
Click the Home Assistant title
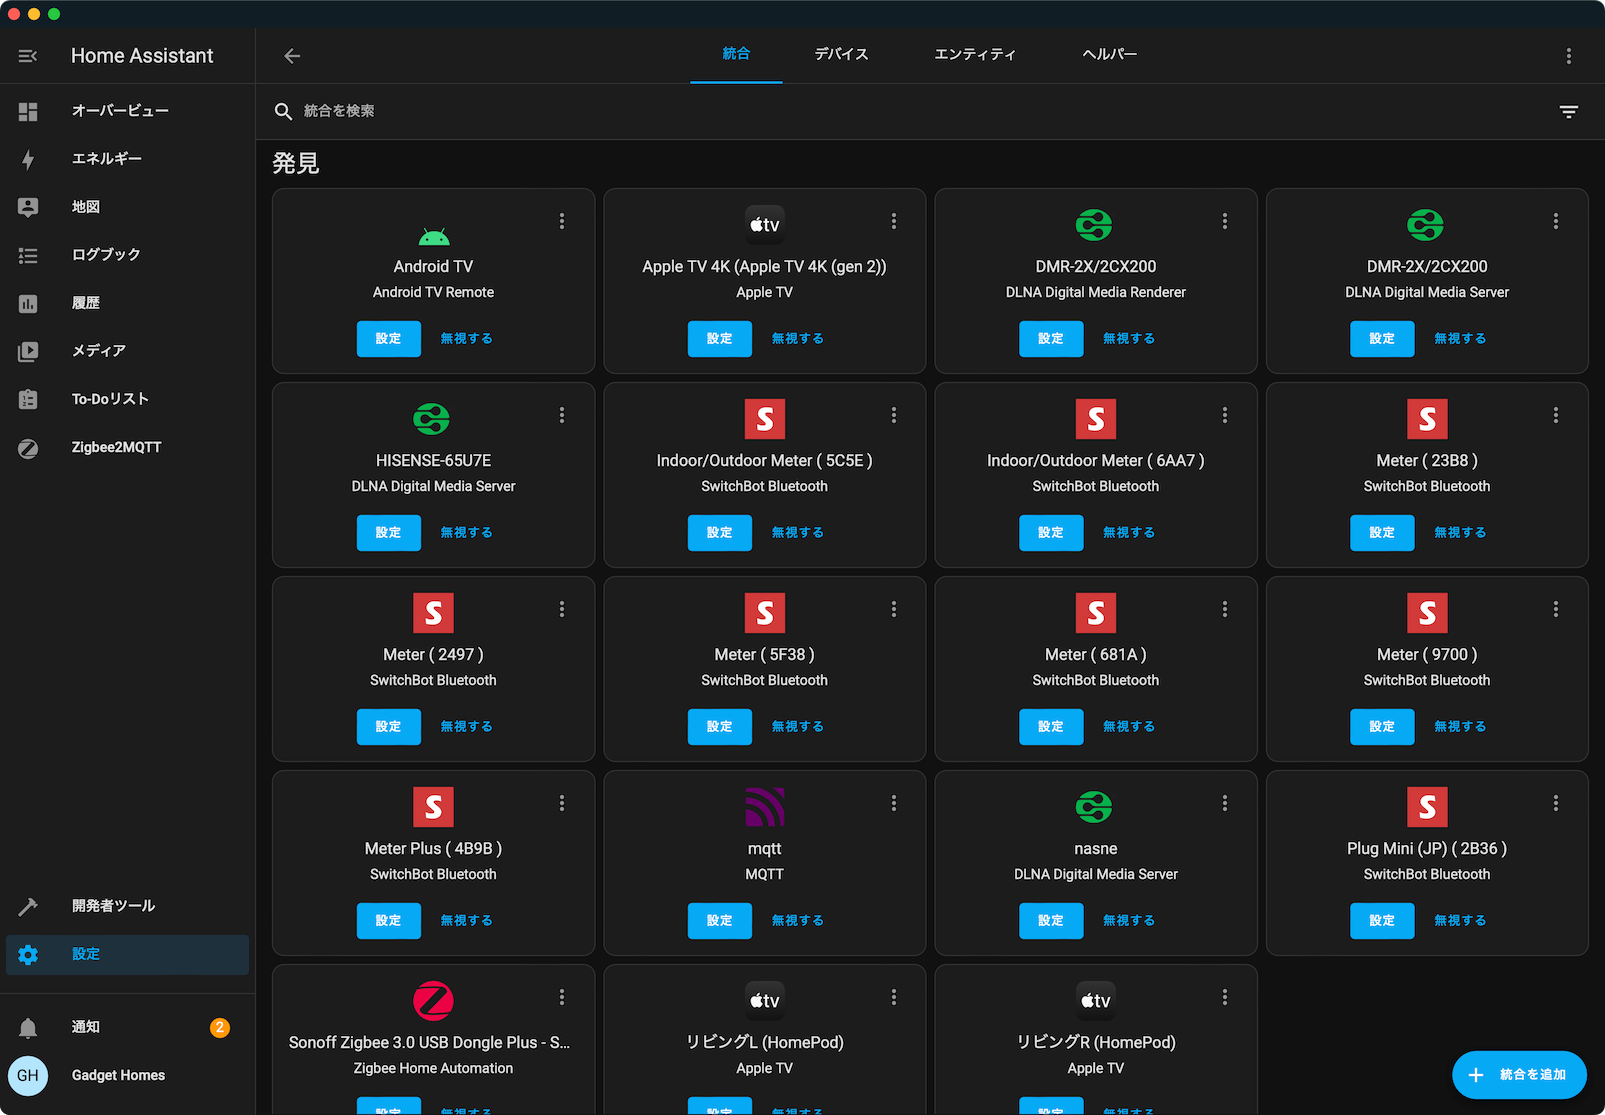click(x=142, y=56)
